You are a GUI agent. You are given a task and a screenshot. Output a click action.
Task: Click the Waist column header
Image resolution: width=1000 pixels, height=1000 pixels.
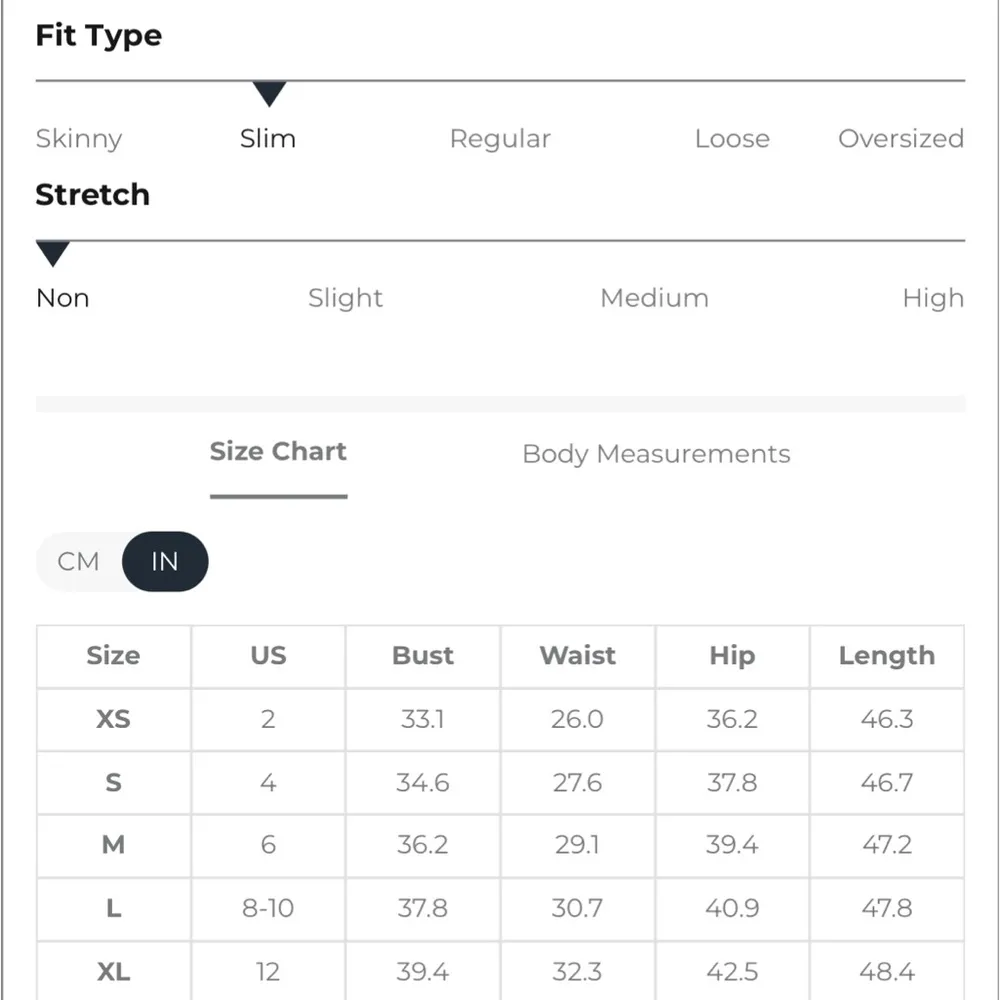click(577, 656)
